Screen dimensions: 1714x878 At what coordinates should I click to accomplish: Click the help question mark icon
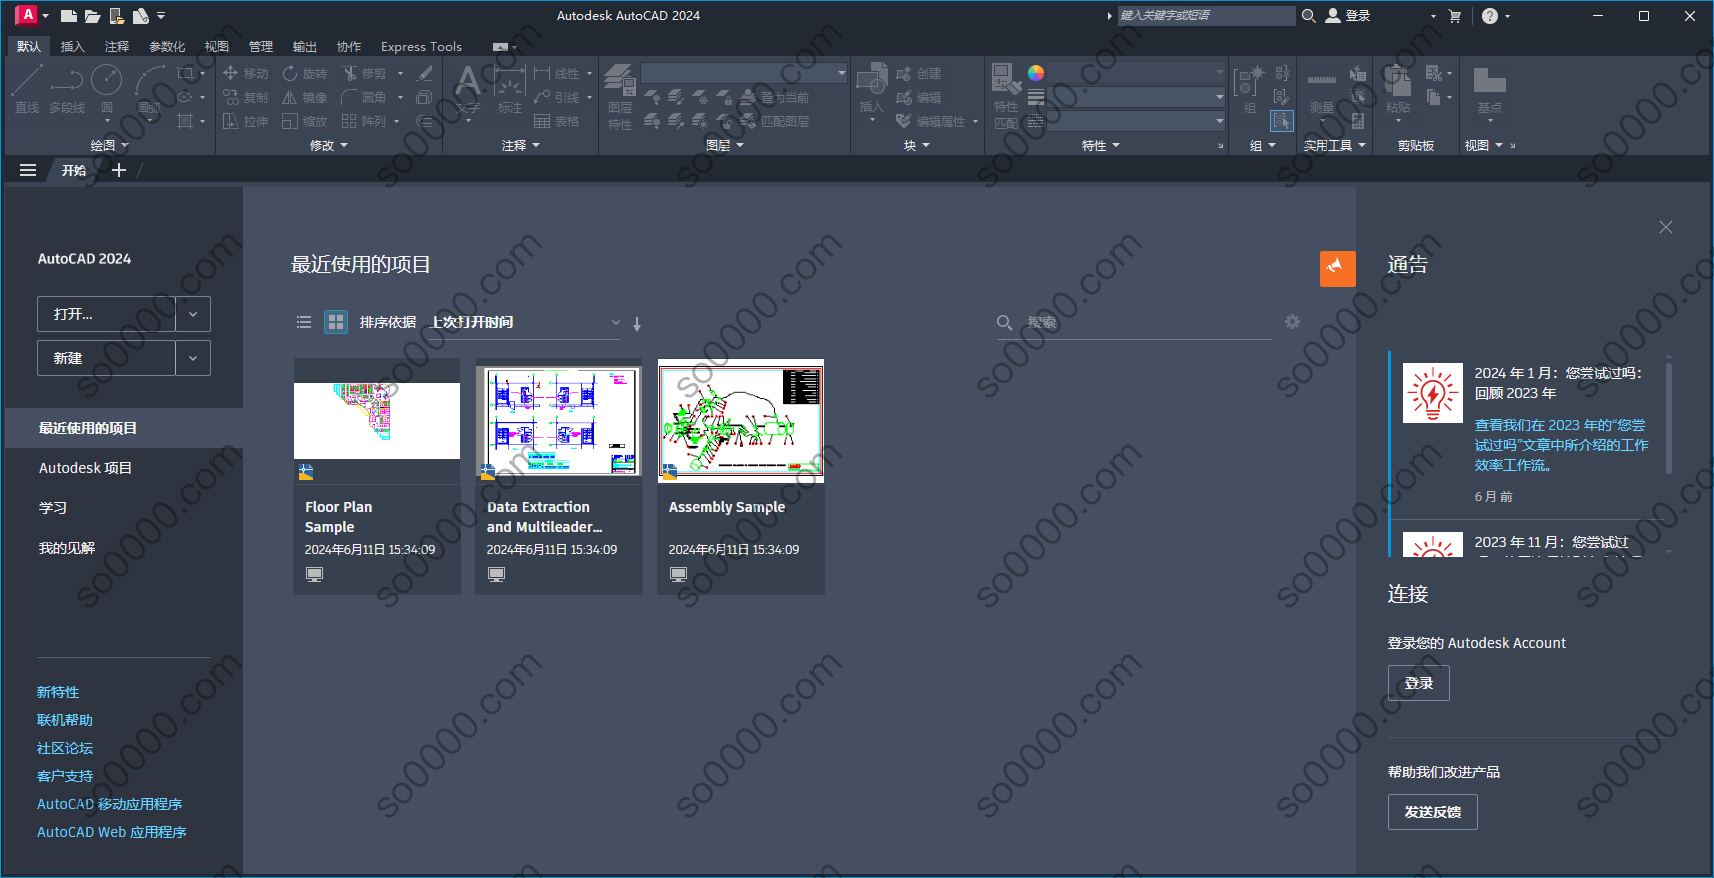[x=1490, y=16]
